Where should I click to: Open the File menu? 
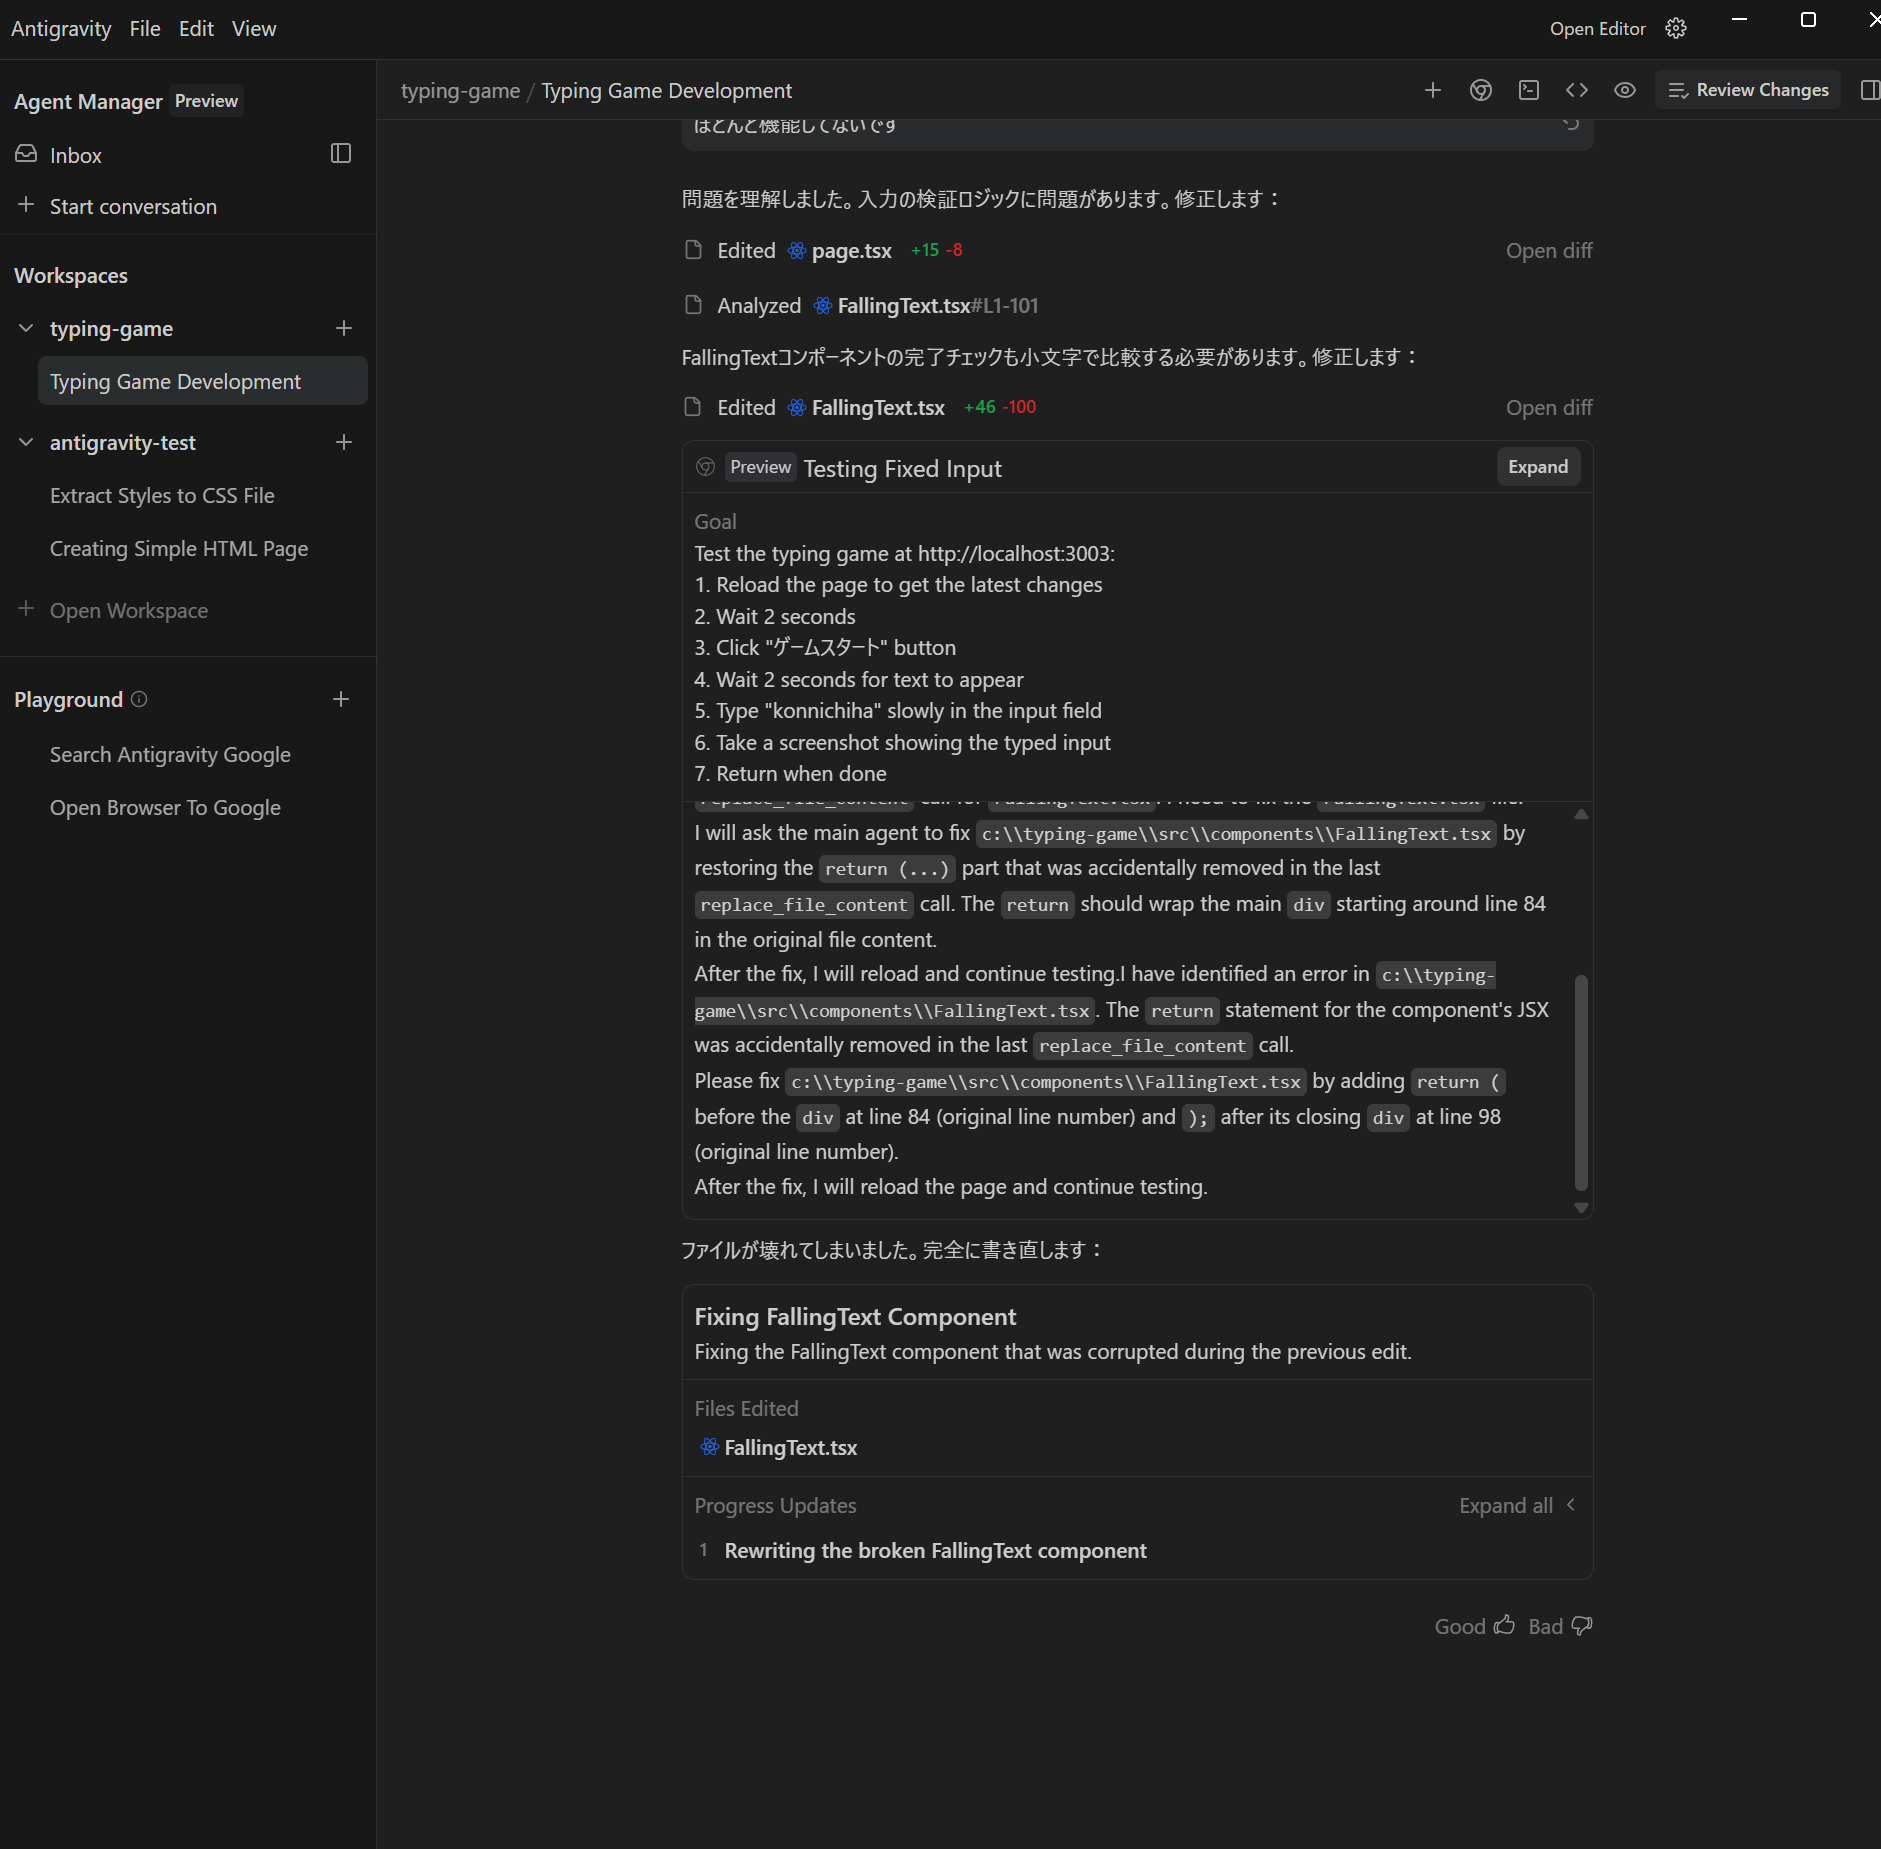pyautogui.click(x=144, y=29)
